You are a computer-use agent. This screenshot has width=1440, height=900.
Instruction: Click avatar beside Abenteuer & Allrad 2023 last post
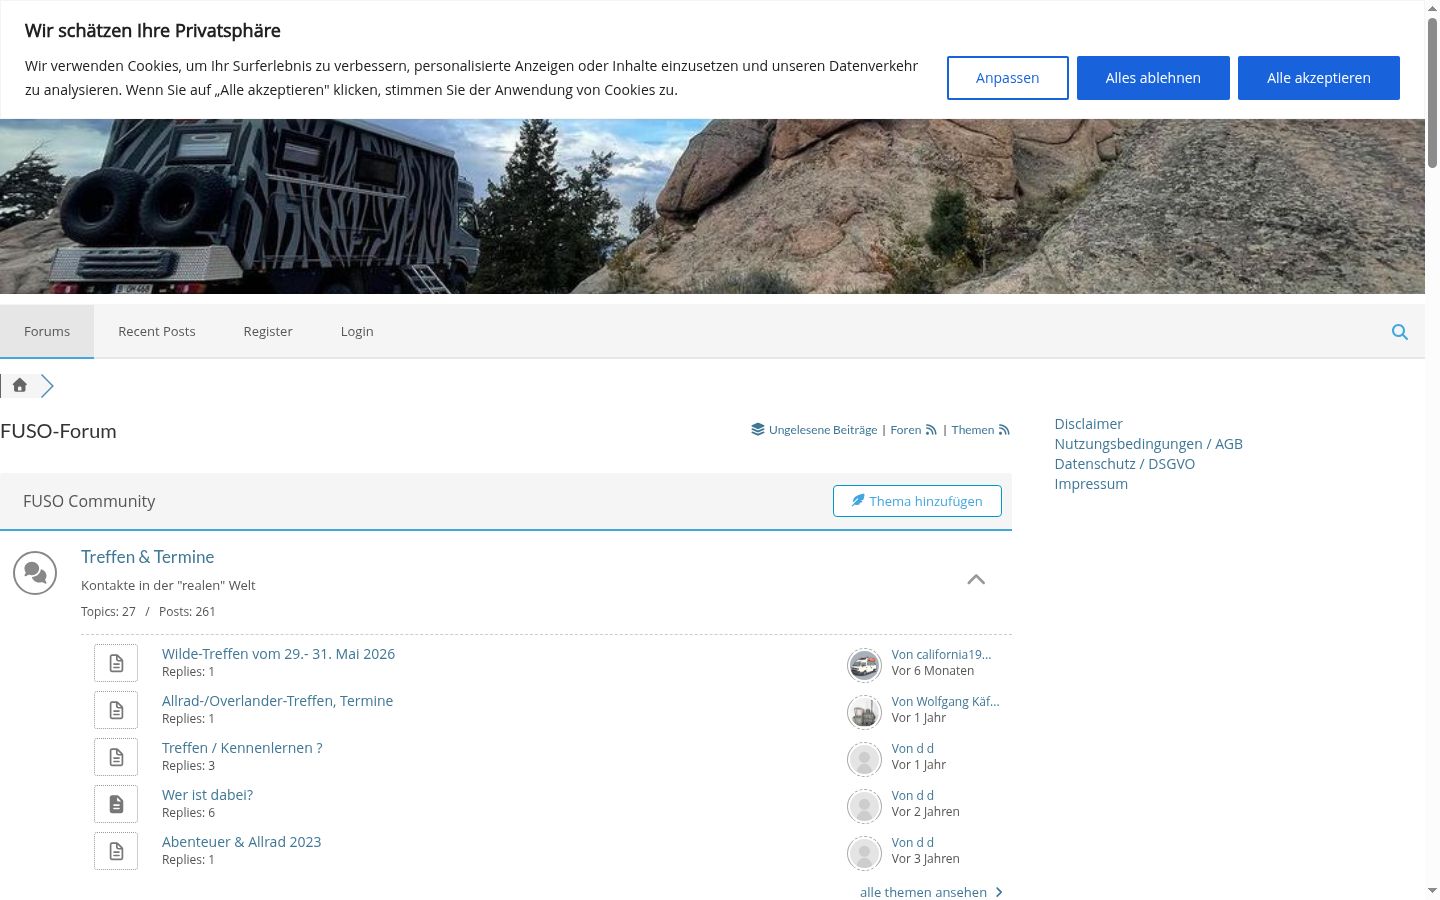[x=864, y=853]
